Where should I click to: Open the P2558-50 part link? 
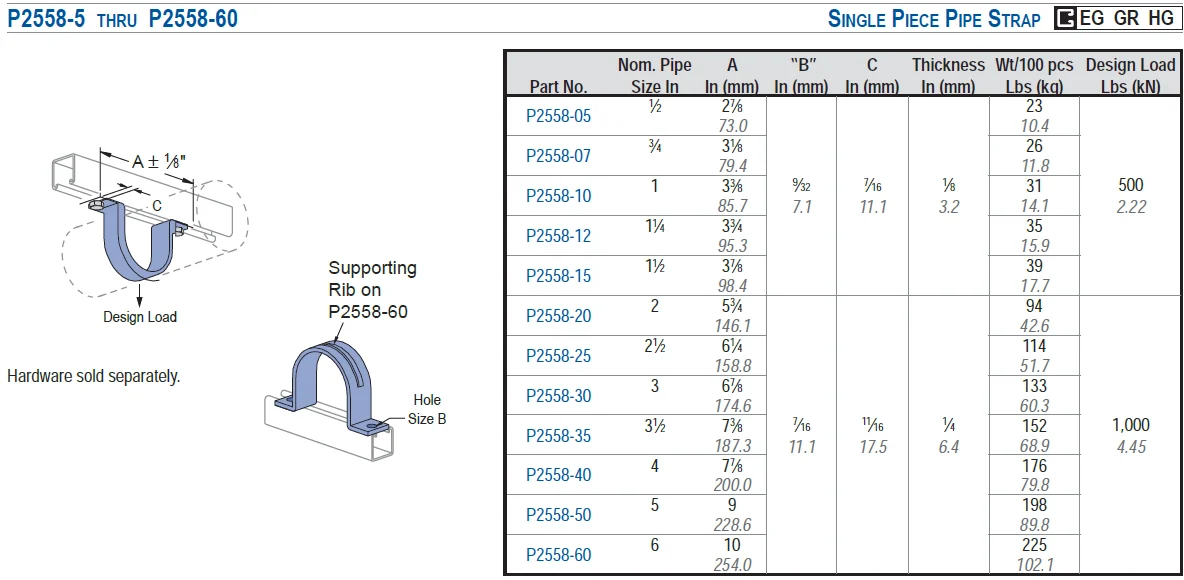[x=558, y=516]
